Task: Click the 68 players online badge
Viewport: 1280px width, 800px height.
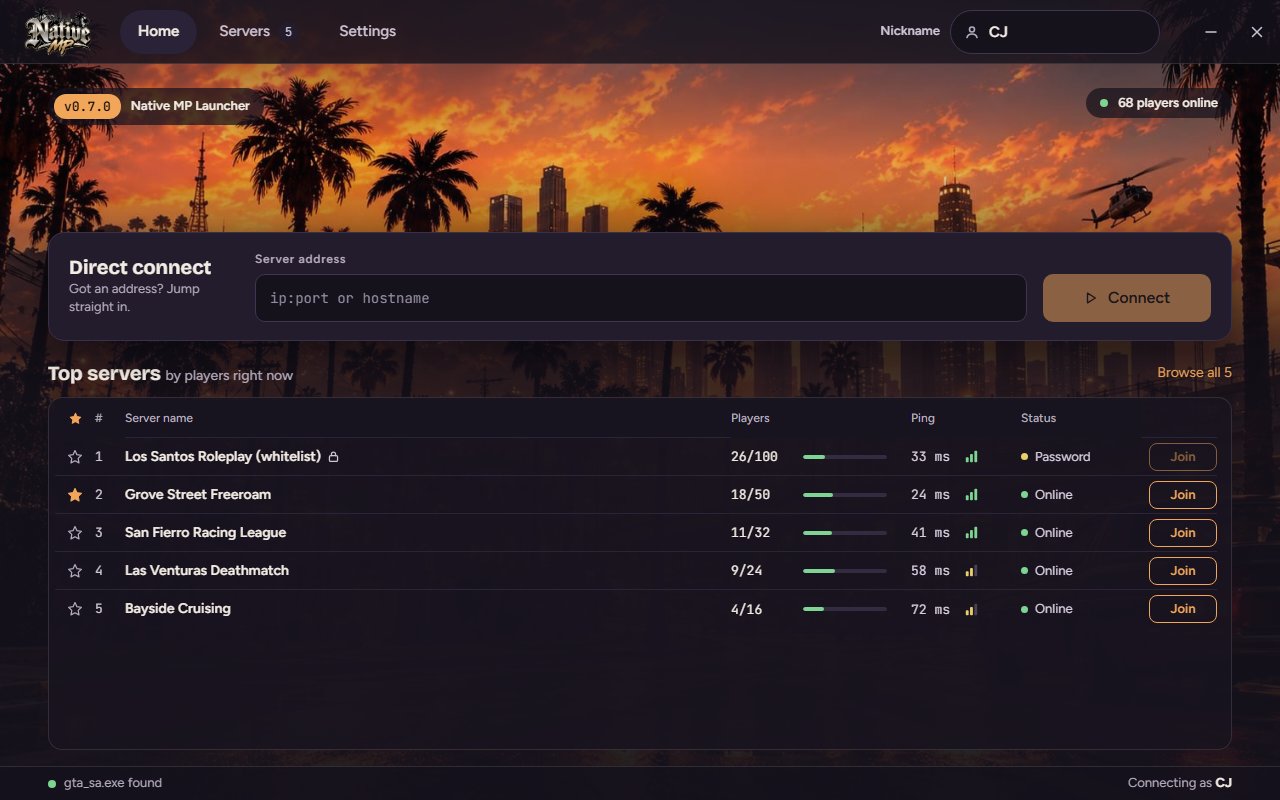Action: coord(1158,103)
